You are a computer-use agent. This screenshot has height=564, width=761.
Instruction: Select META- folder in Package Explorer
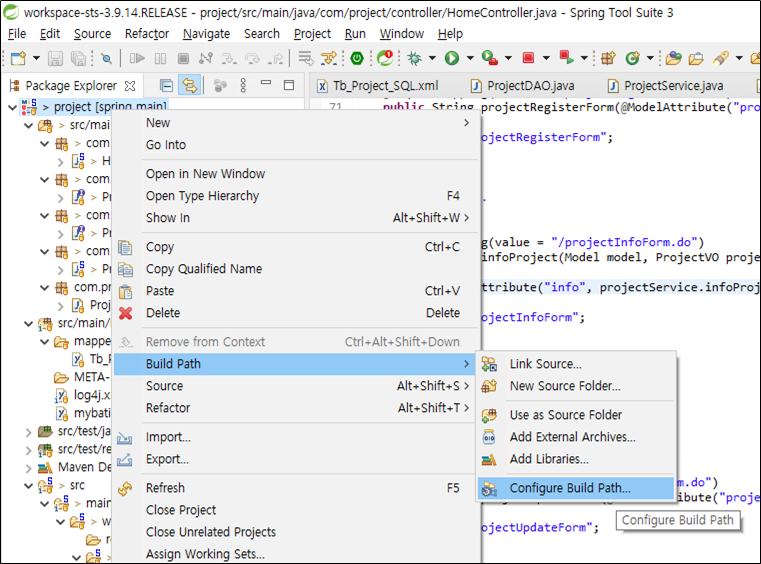[x=82, y=378]
